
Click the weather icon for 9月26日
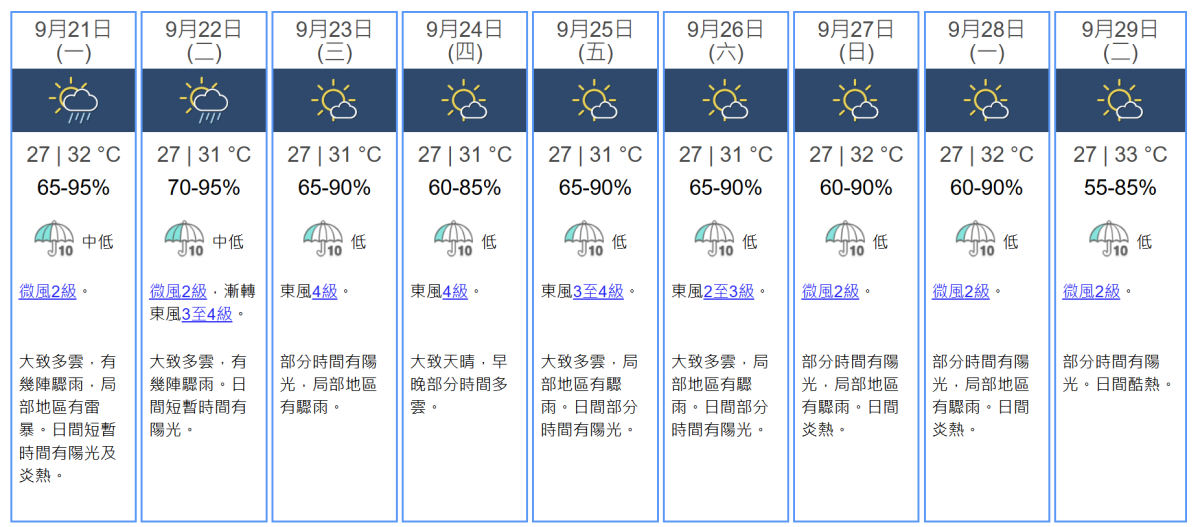[x=726, y=101]
